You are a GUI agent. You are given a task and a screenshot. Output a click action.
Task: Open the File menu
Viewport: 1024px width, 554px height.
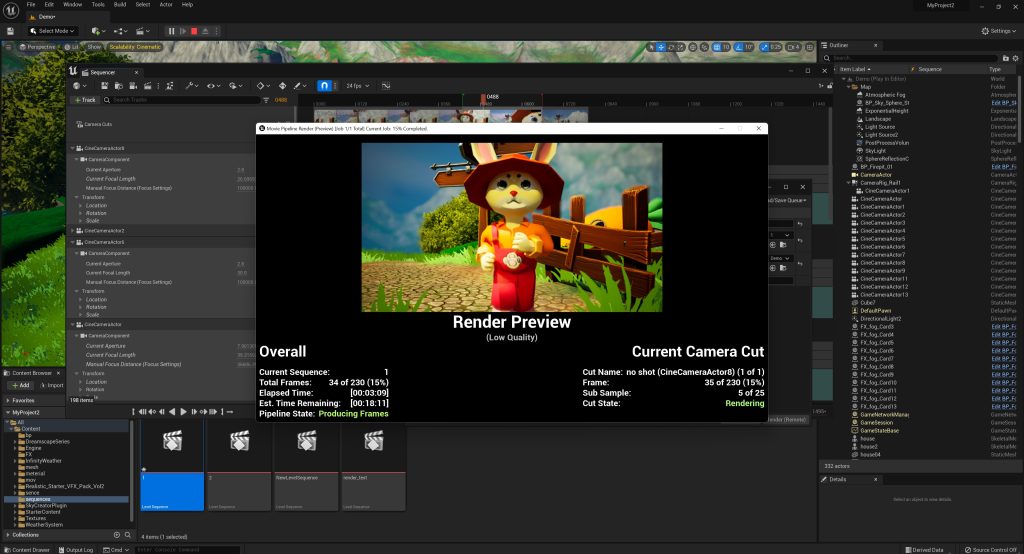[31, 5]
